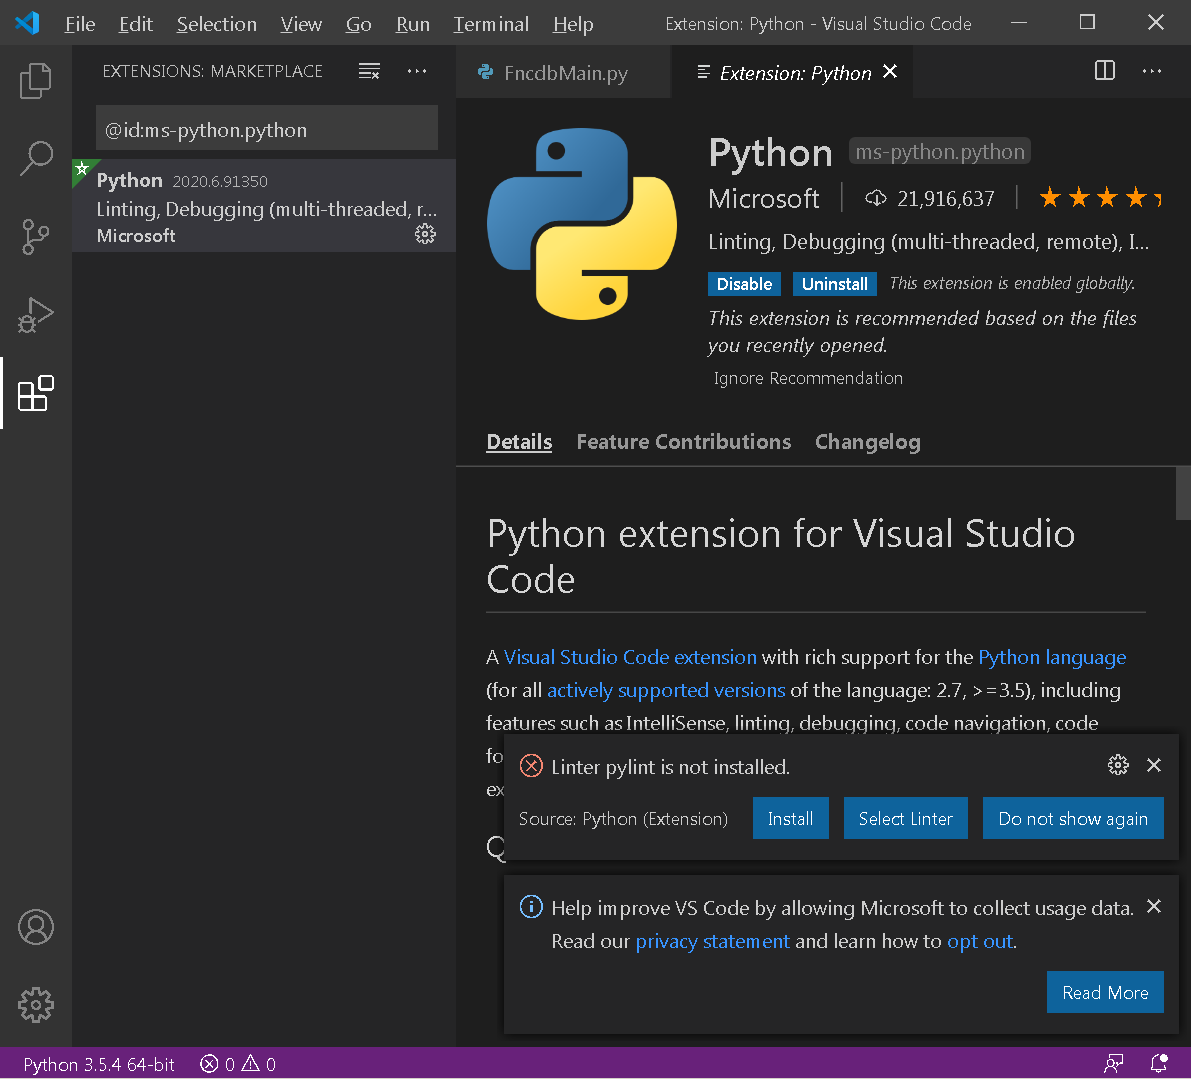The width and height of the screenshot is (1191, 1080).
Task: Open the Terminal menu
Action: tap(491, 24)
